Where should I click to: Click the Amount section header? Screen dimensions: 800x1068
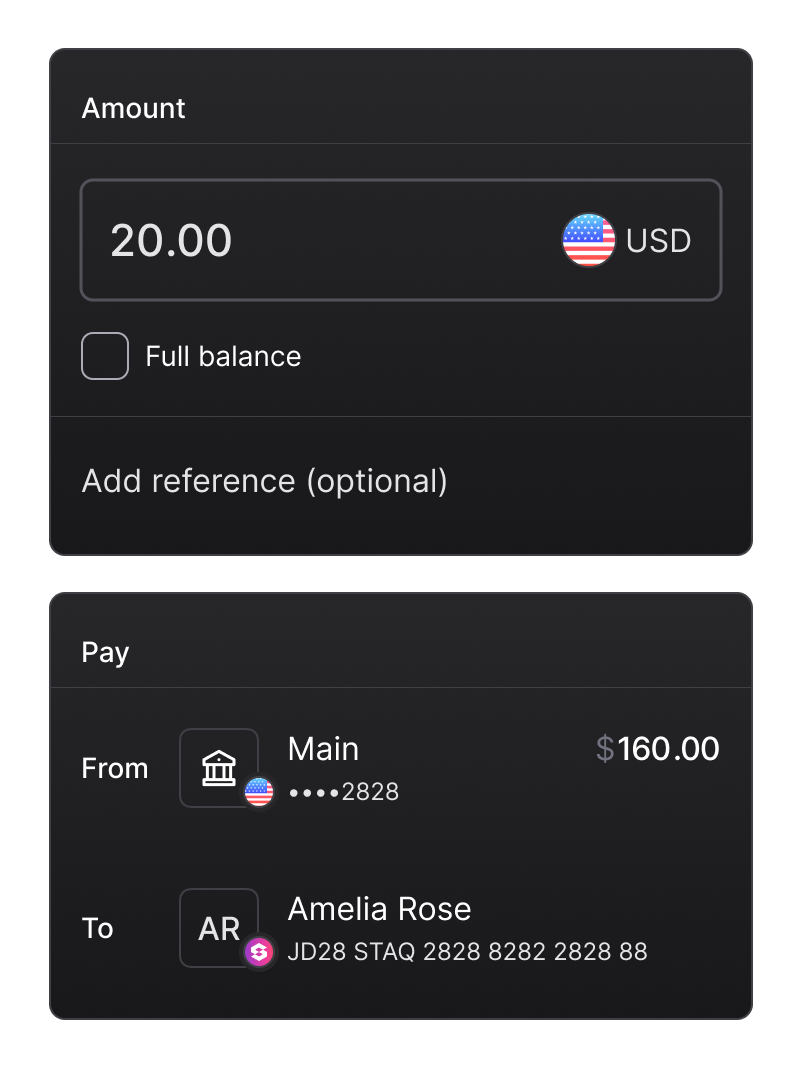(x=133, y=108)
